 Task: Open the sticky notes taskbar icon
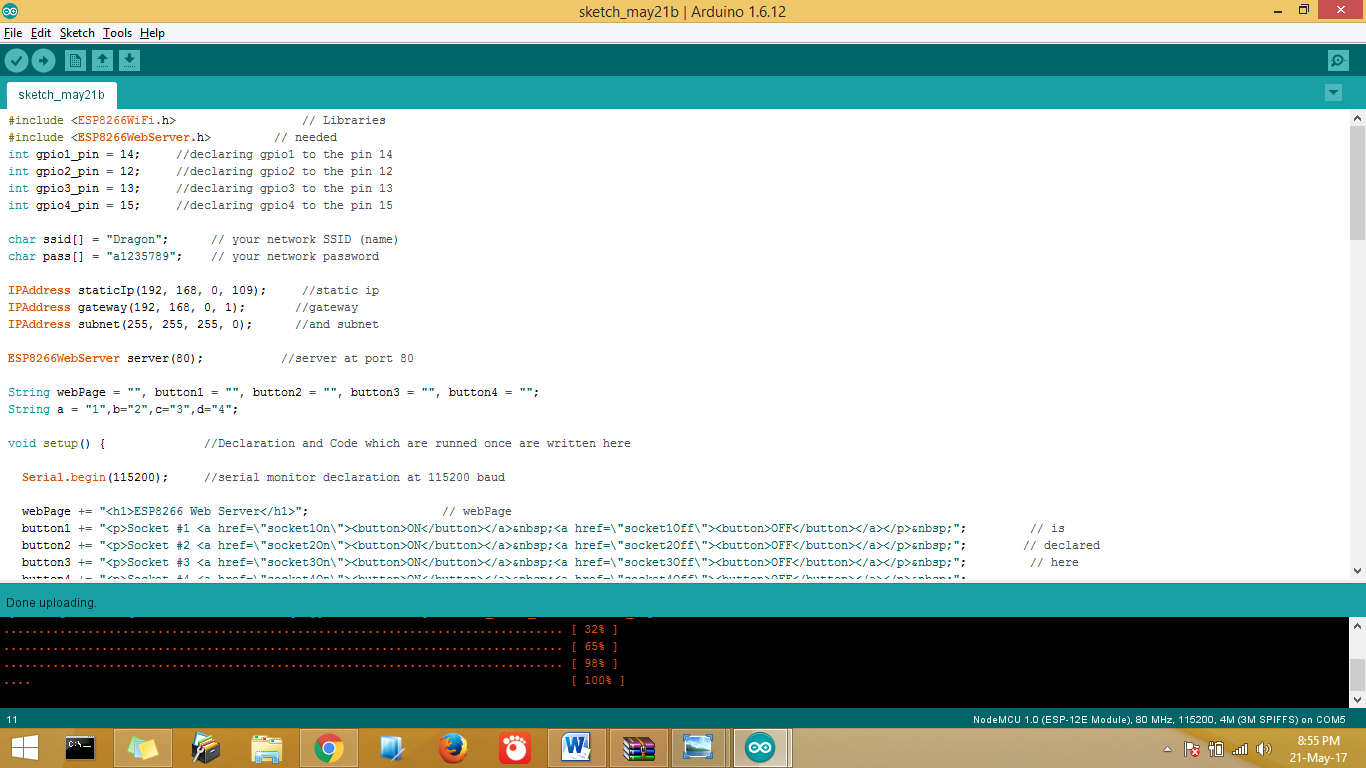[143, 747]
